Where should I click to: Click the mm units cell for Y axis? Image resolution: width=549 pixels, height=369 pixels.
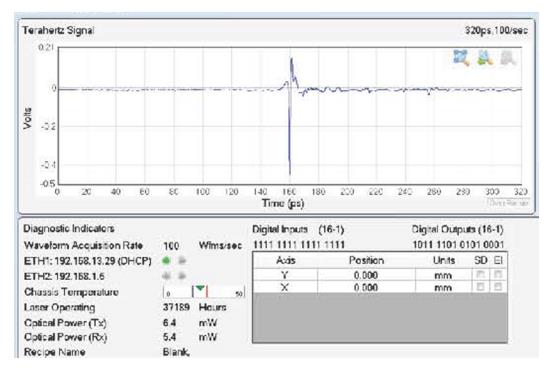[x=443, y=276]
